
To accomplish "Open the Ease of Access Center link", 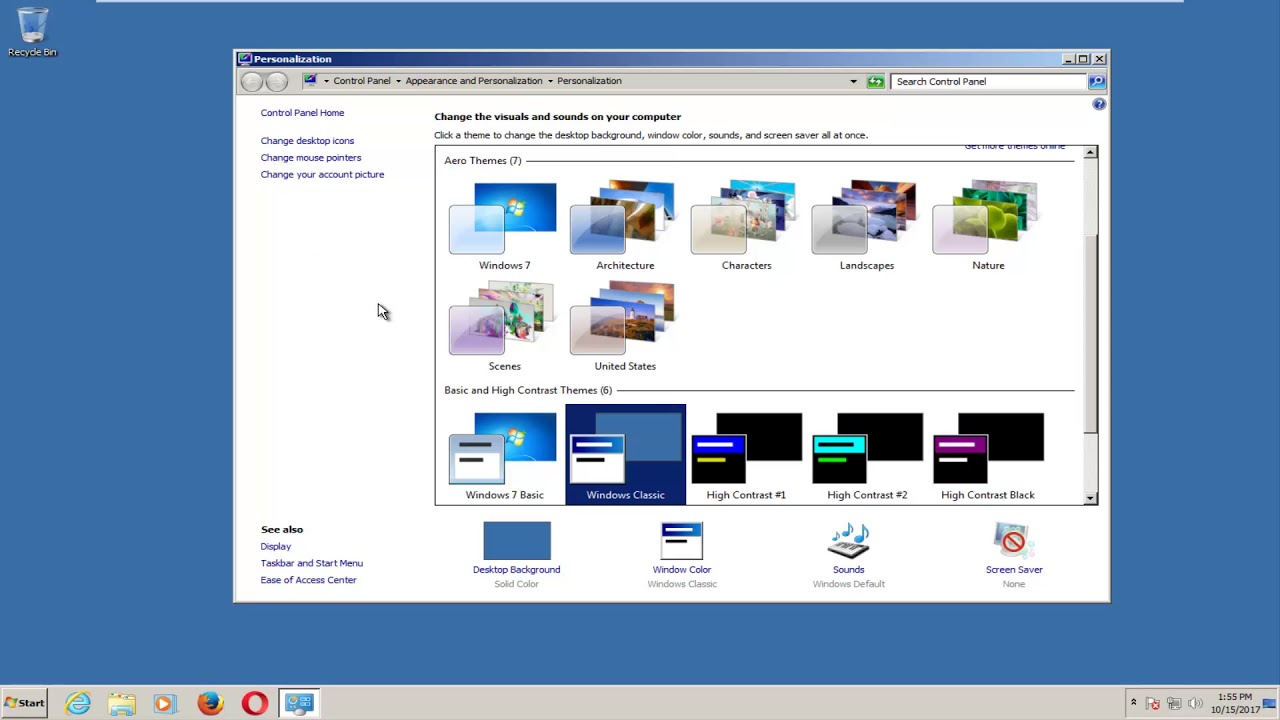I will pos(308,580).
